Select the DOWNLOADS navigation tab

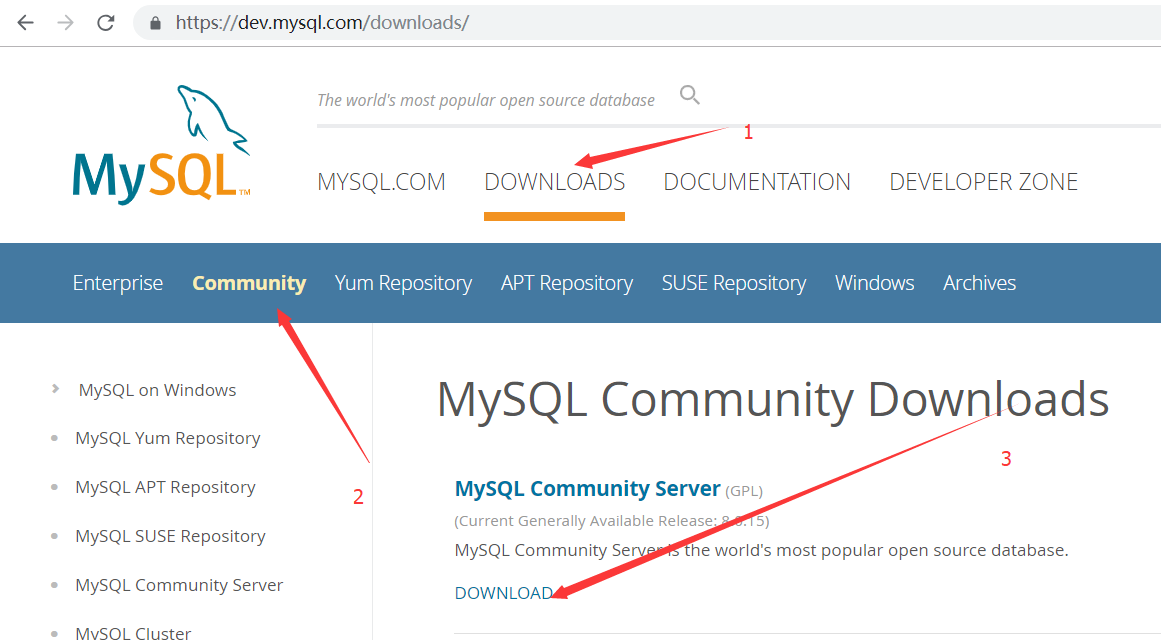pyautogui.click(x=555, y=182)
